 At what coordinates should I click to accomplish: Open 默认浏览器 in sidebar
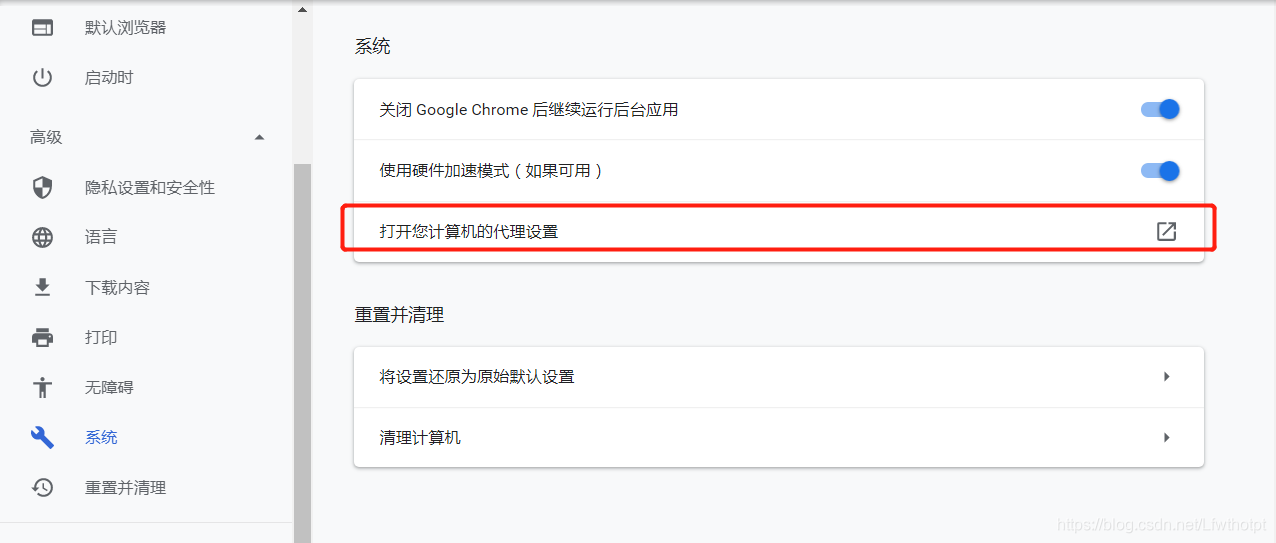[126, 28]
